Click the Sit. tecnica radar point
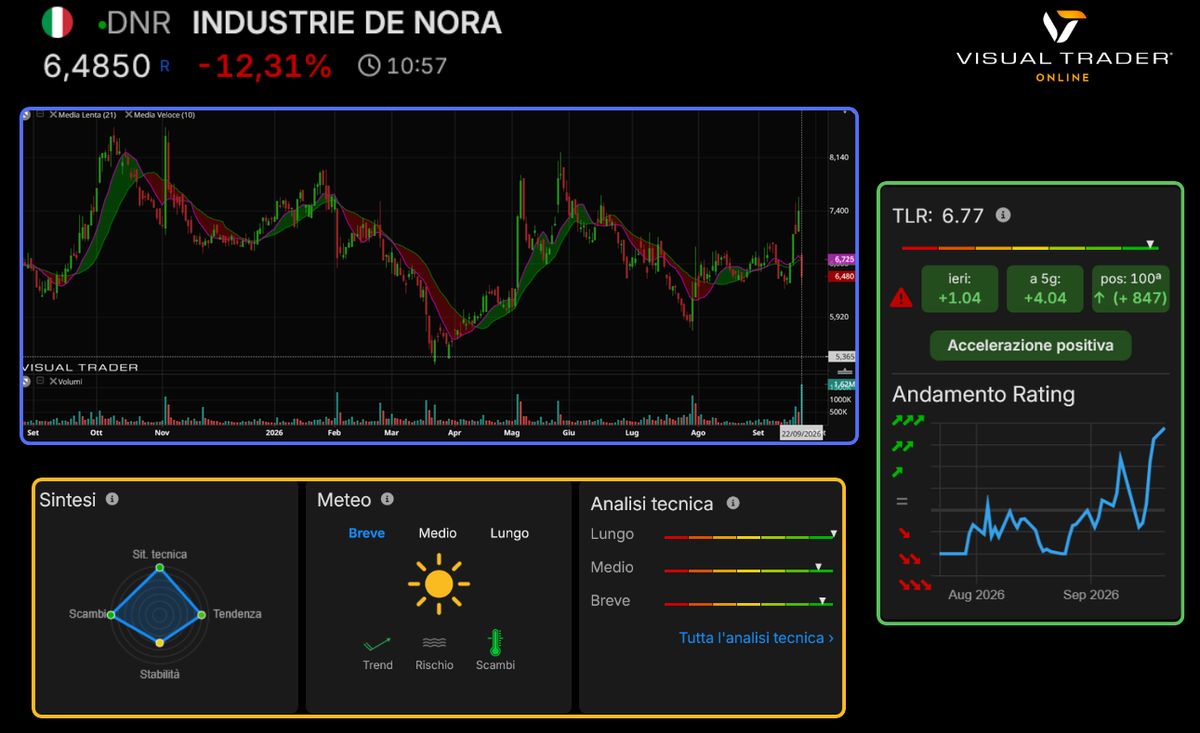This screenshot has width=1200, height=733. (x=158, y=567)
